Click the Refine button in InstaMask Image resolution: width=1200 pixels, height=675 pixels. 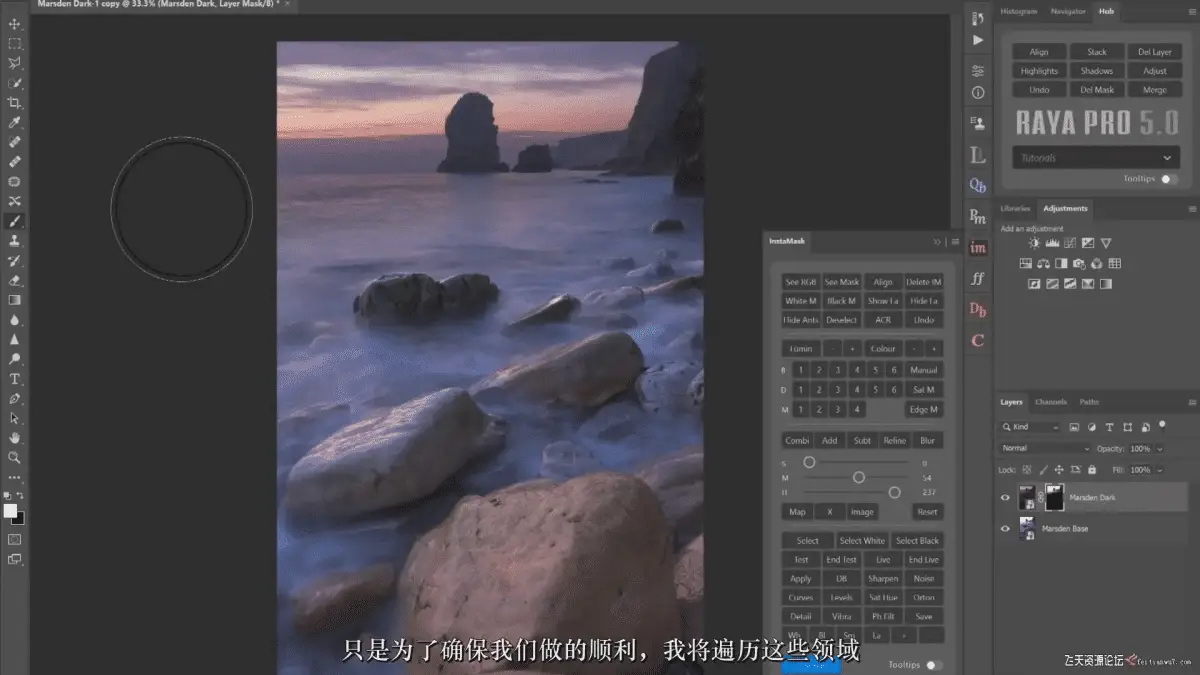click(894, 440)
